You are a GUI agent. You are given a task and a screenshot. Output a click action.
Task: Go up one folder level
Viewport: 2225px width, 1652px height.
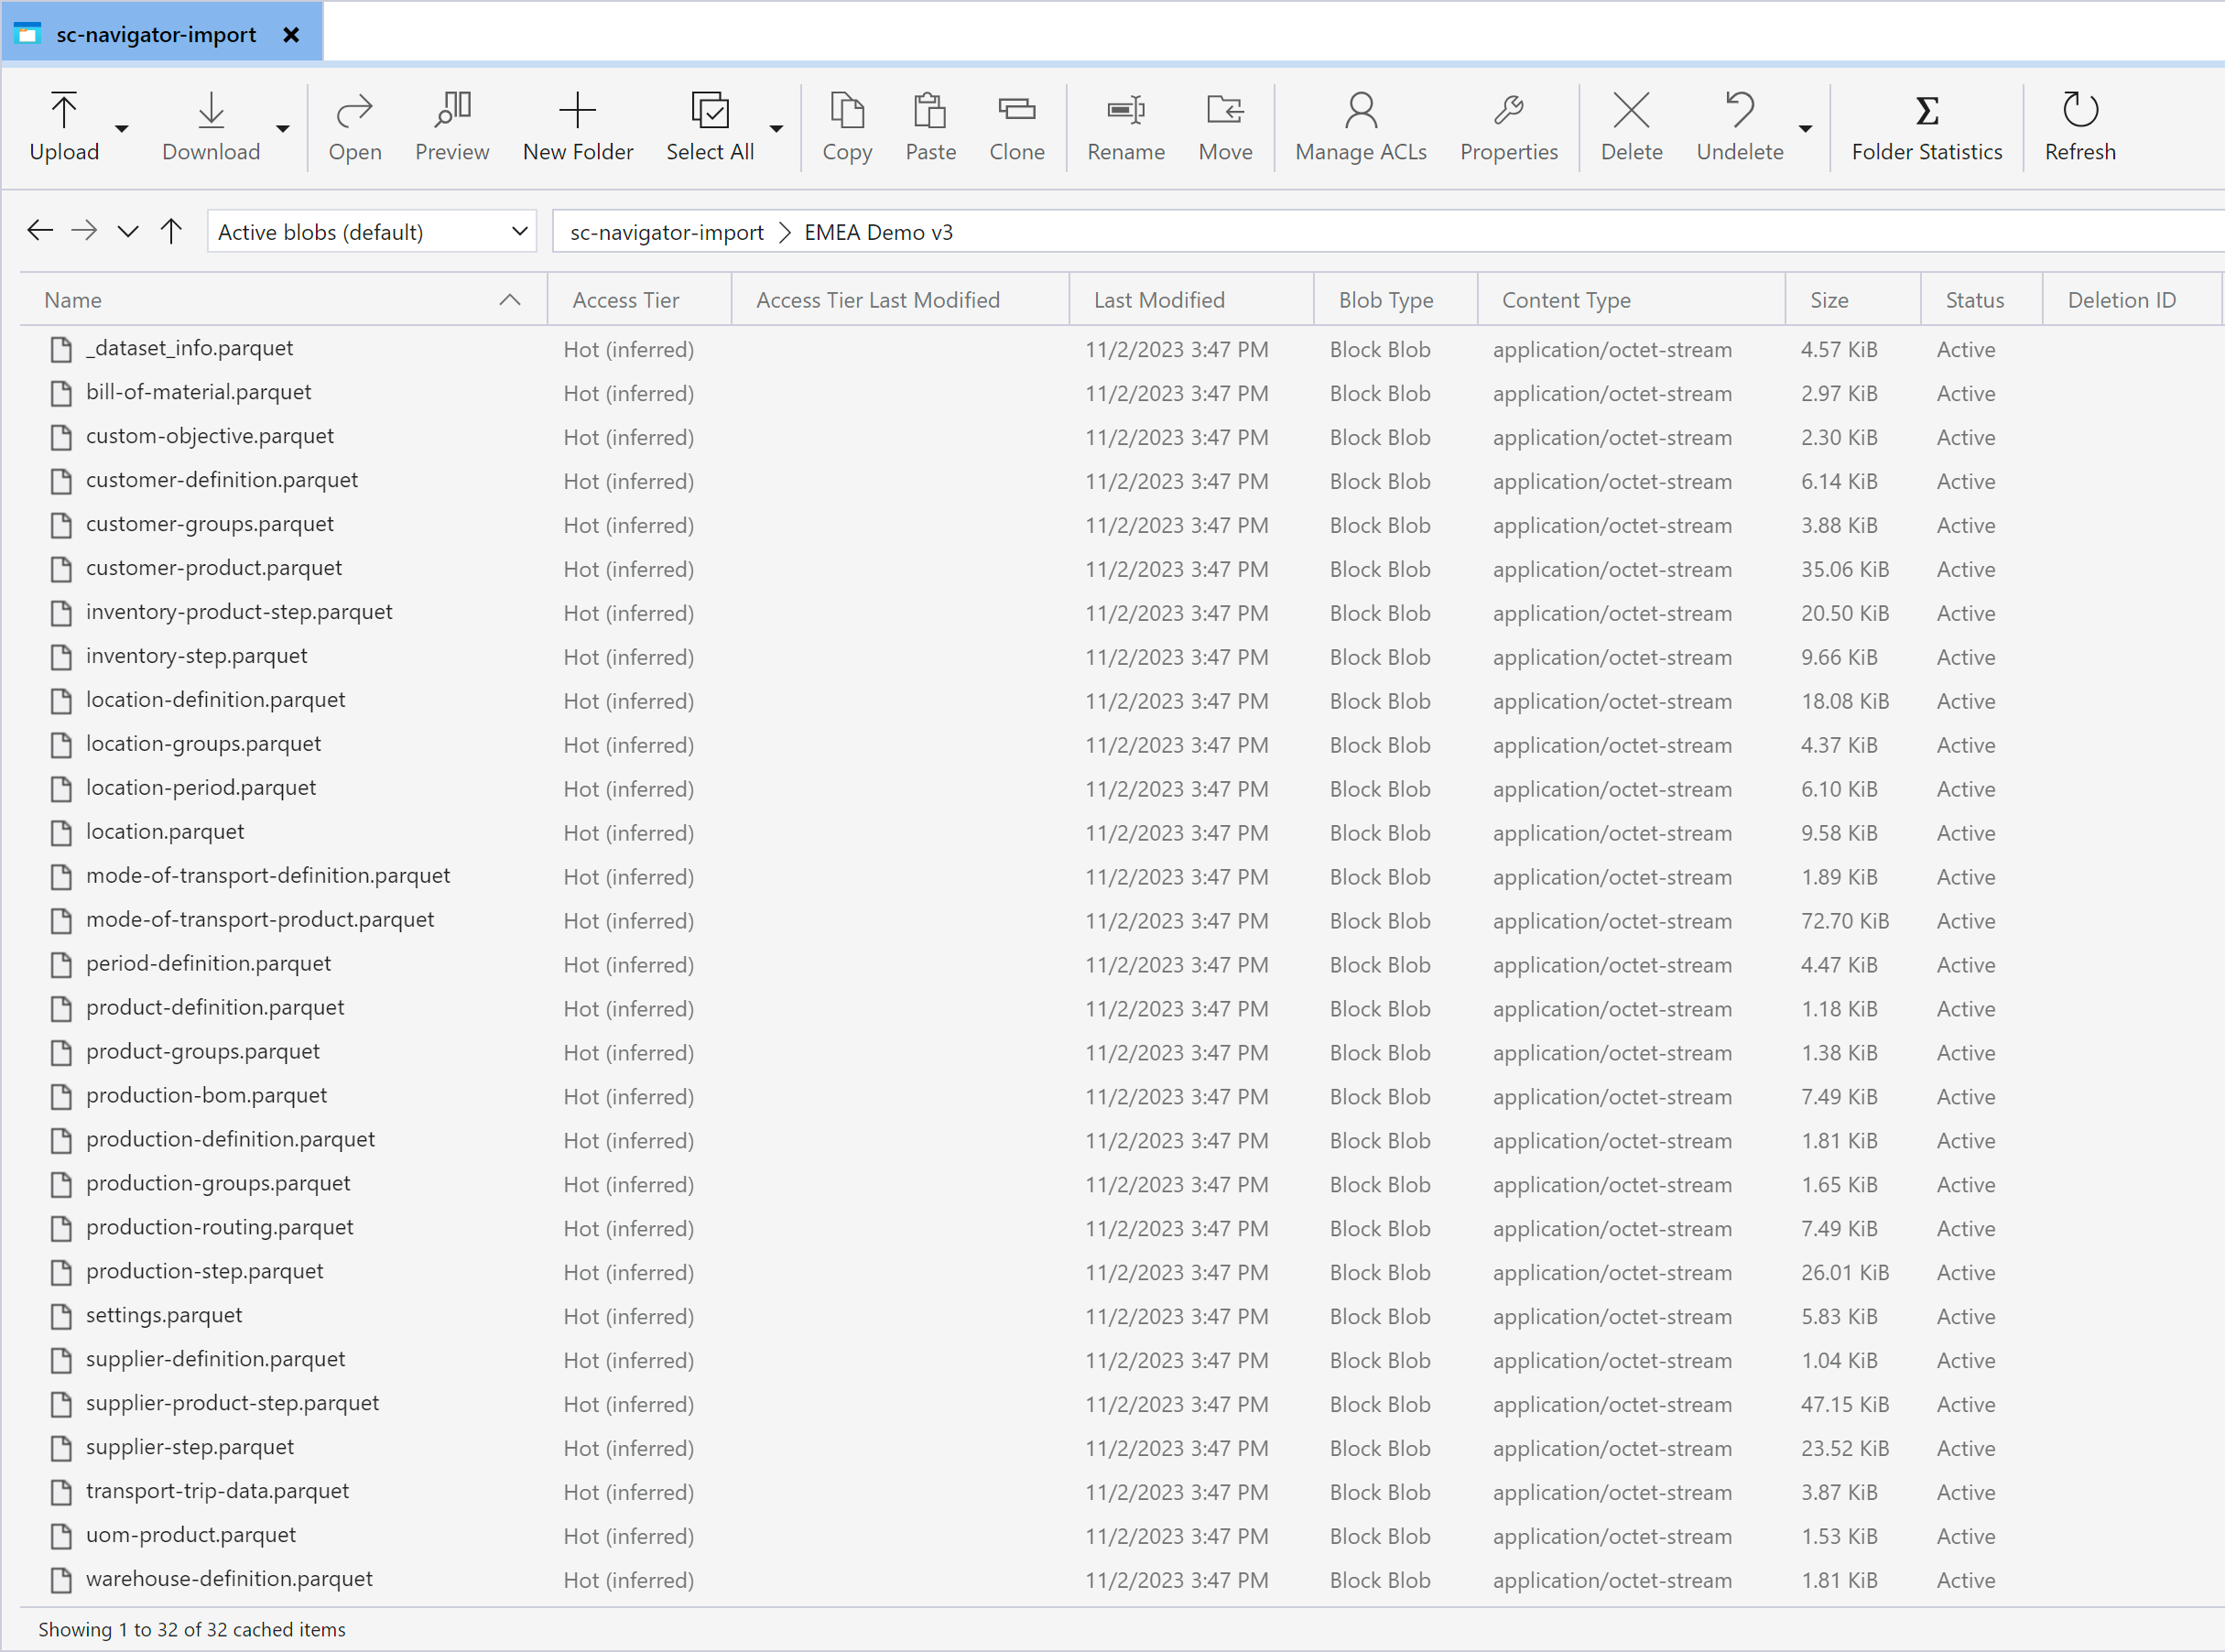click(171, 231)
